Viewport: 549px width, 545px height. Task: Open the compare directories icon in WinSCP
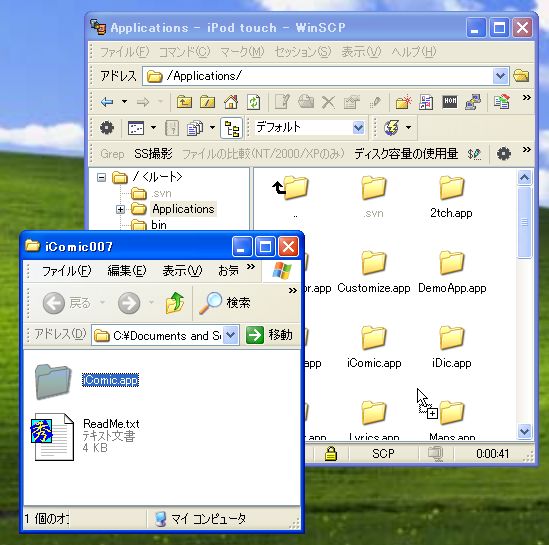point(426,102)
